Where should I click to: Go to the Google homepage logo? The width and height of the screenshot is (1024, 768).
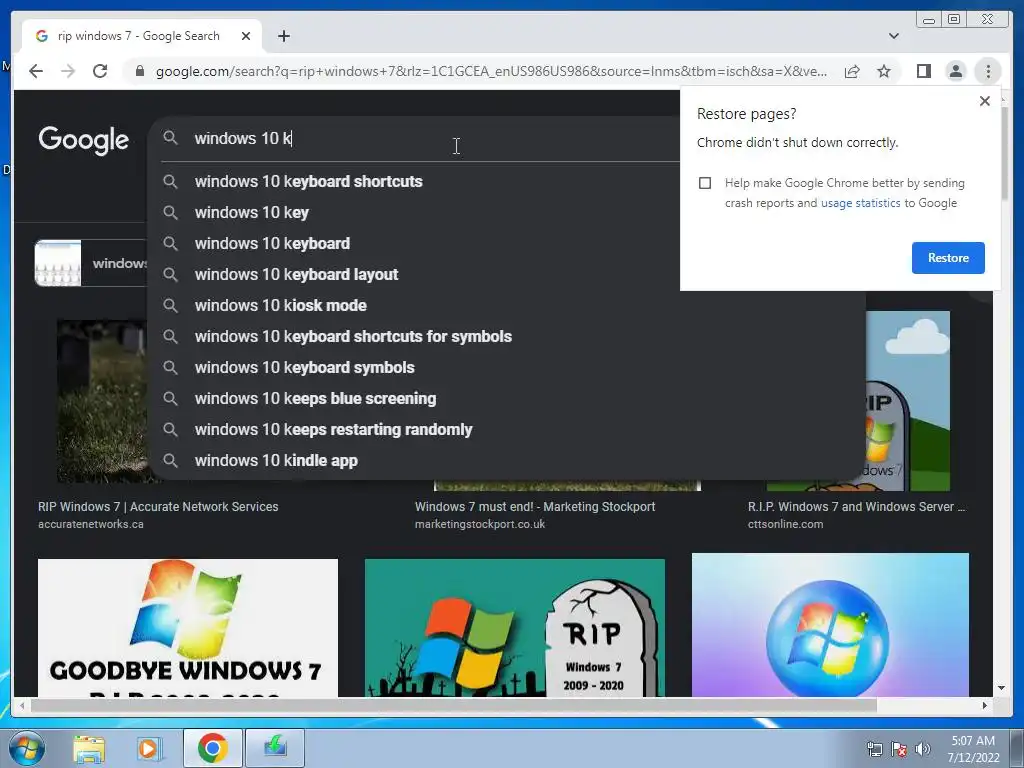coord(84,140)
